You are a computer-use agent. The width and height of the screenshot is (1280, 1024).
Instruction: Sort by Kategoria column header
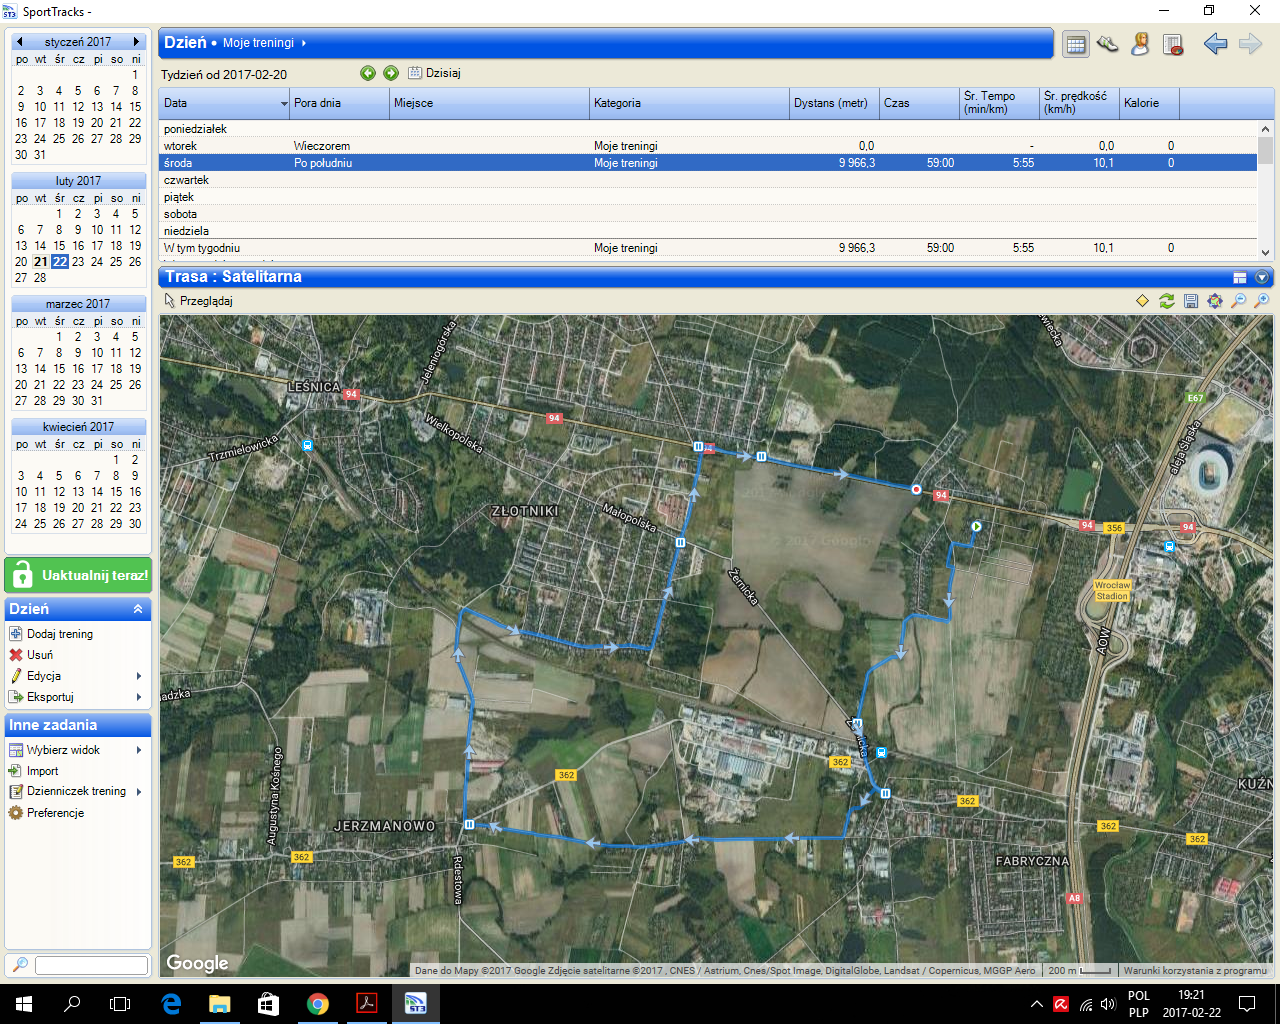[689, 103]
